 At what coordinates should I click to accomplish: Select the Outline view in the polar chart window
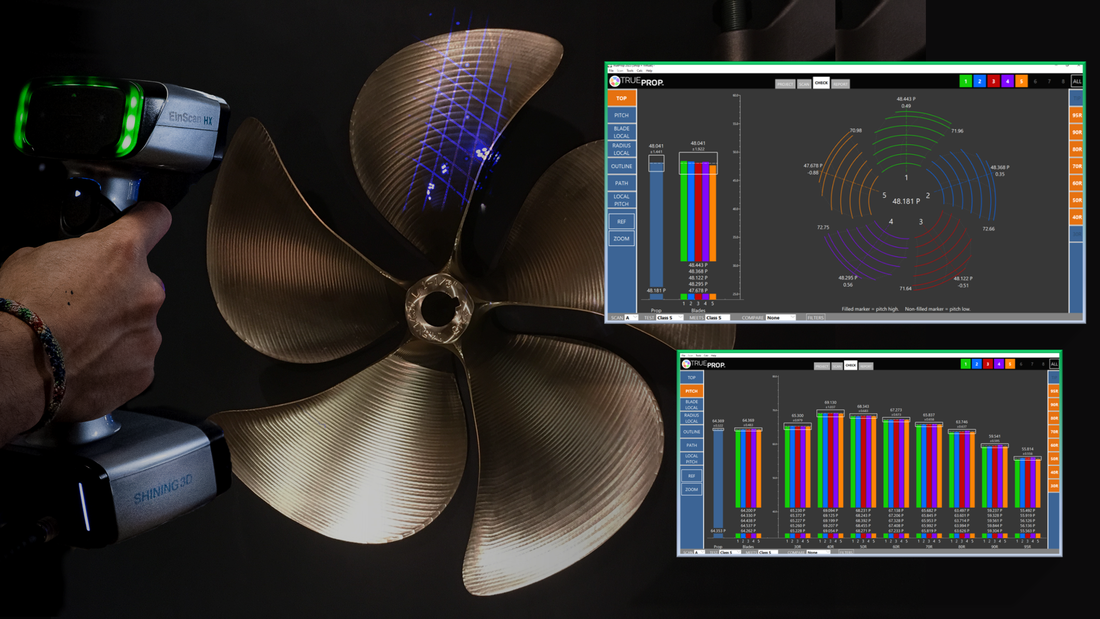(621, 165)
